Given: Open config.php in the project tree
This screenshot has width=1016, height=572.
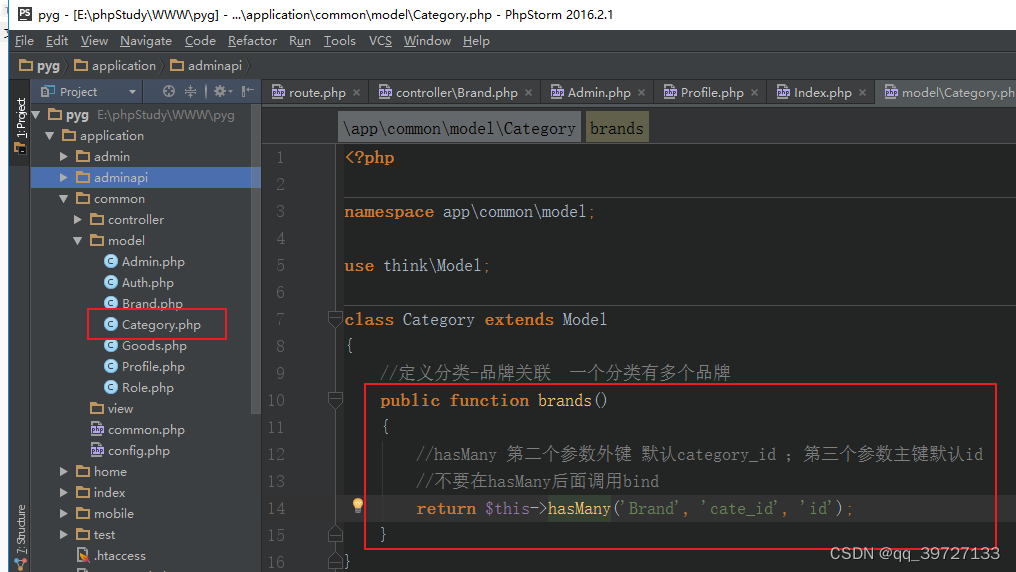Looking at the screenshot, I should [x=130, y=451].
